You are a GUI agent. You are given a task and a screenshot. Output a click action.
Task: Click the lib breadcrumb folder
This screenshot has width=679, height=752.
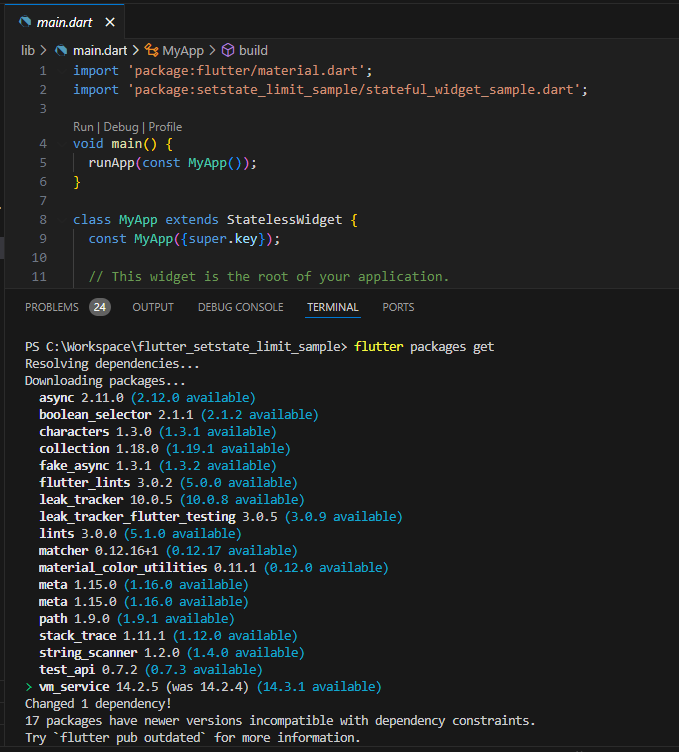28,50
